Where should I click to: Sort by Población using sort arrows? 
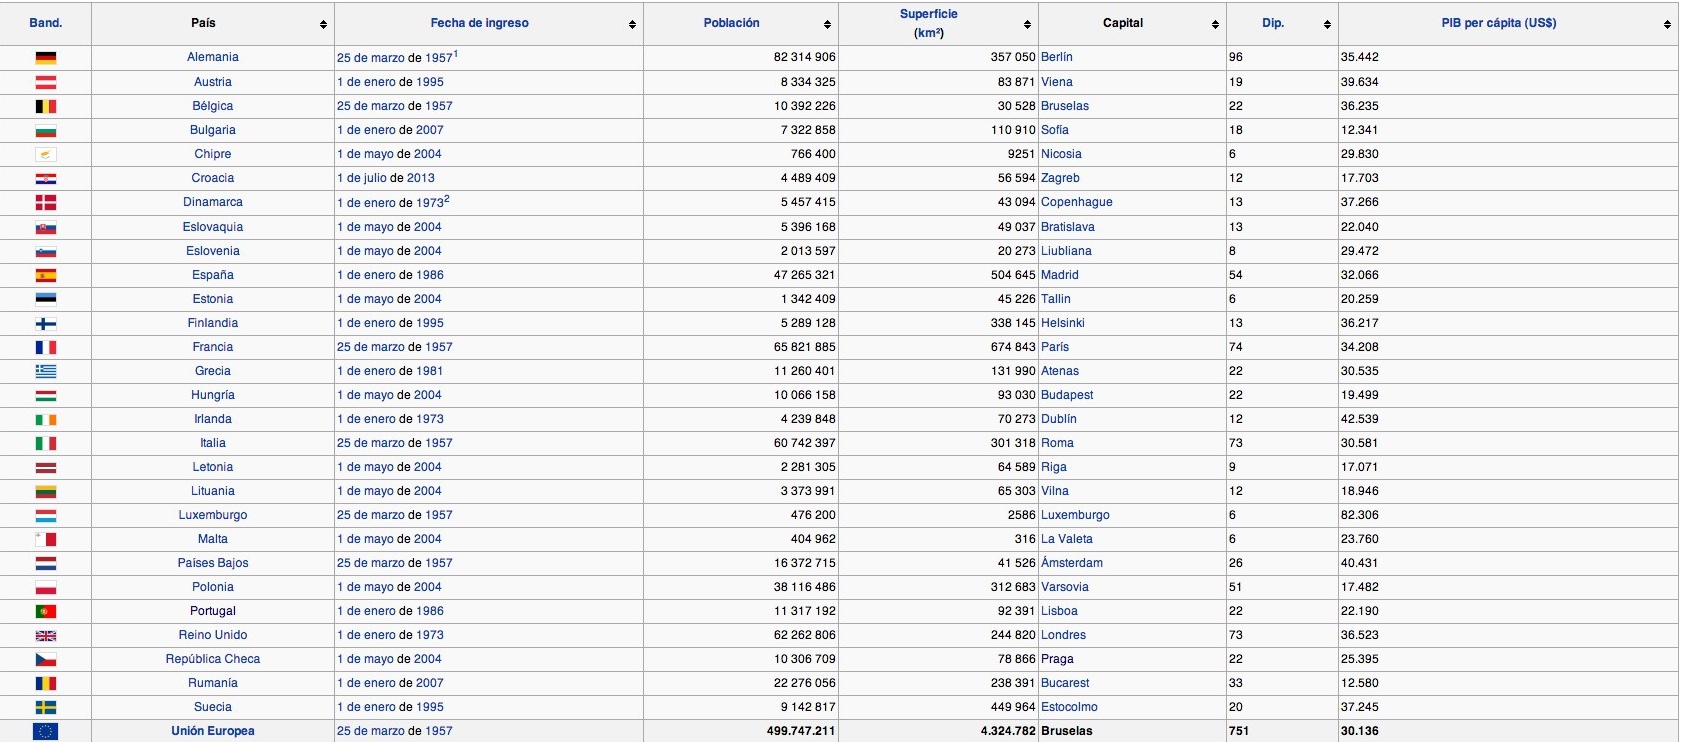pyautogui.click(x=827, y=24)
